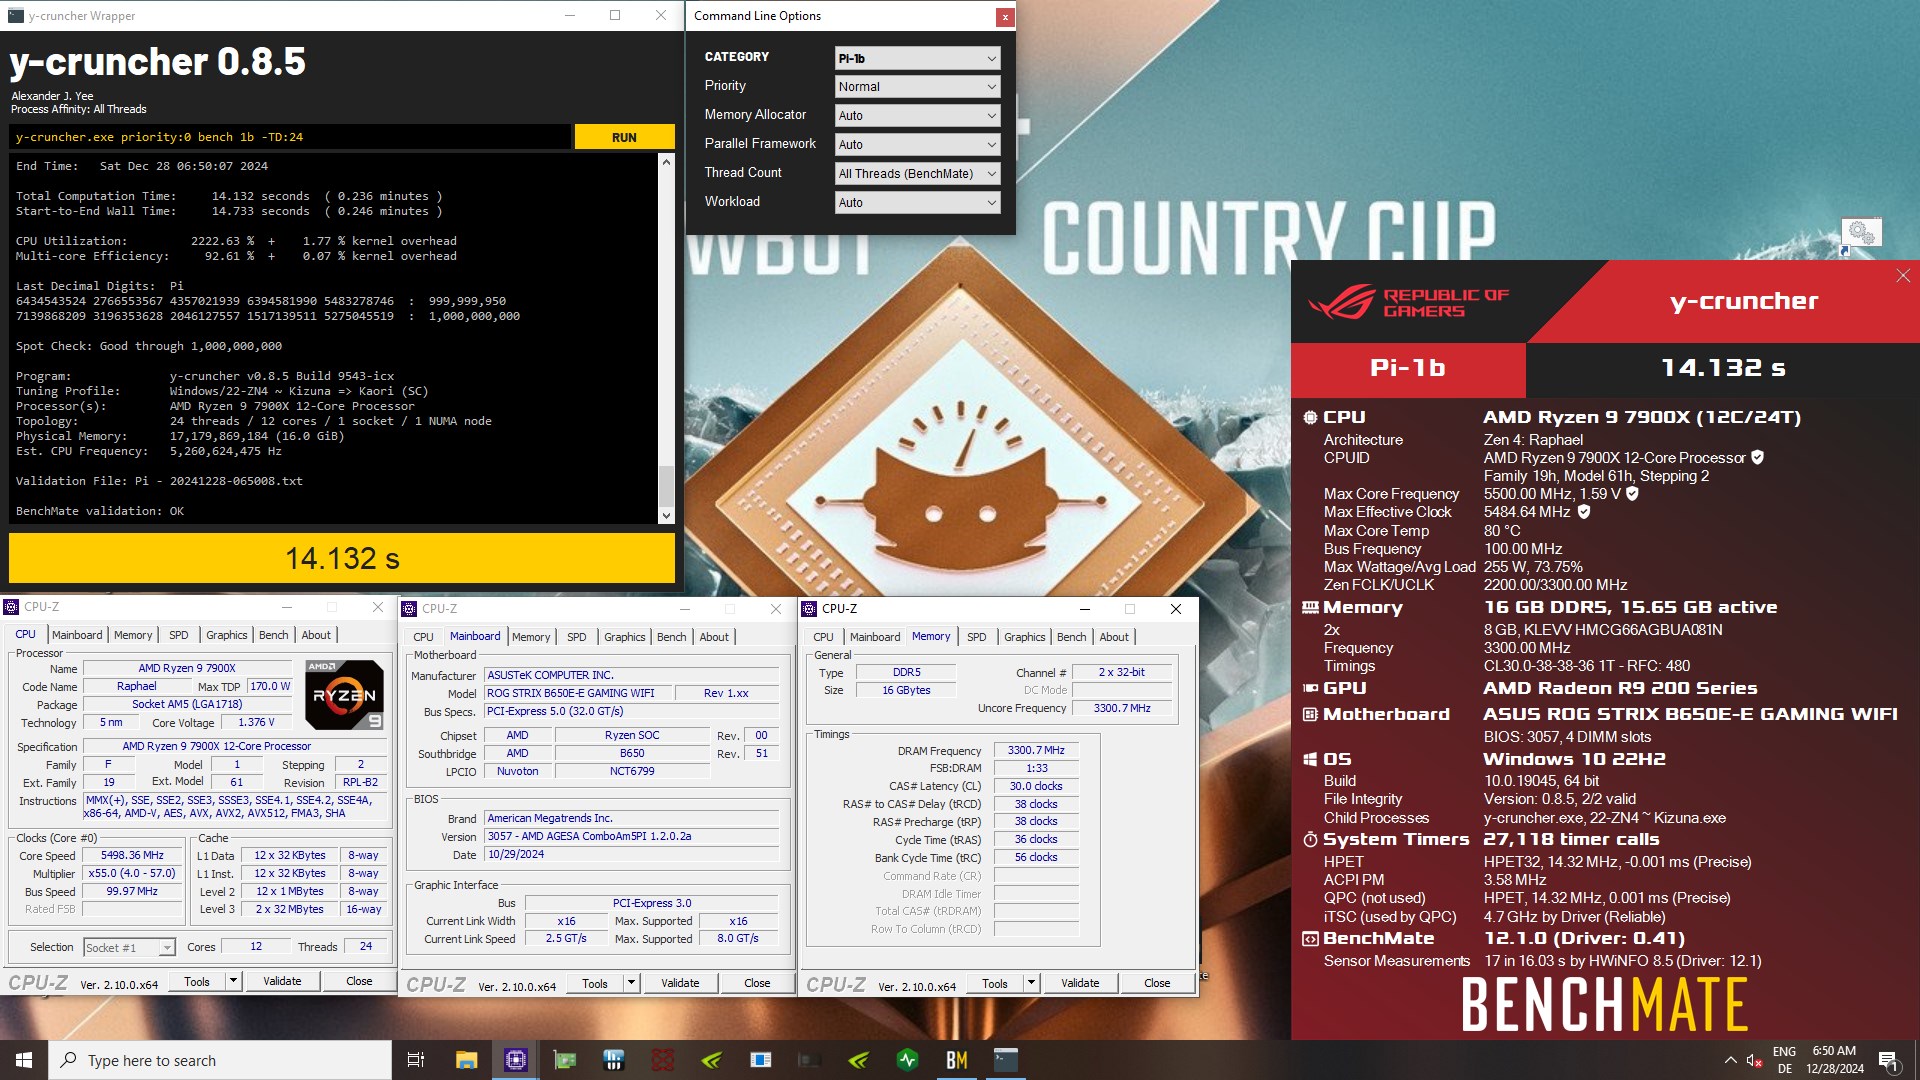The width and height of the screenshot is (1920, 1080).
Task: Click shield icon beside Max Core Frequency
Action: coord(1632,494)
